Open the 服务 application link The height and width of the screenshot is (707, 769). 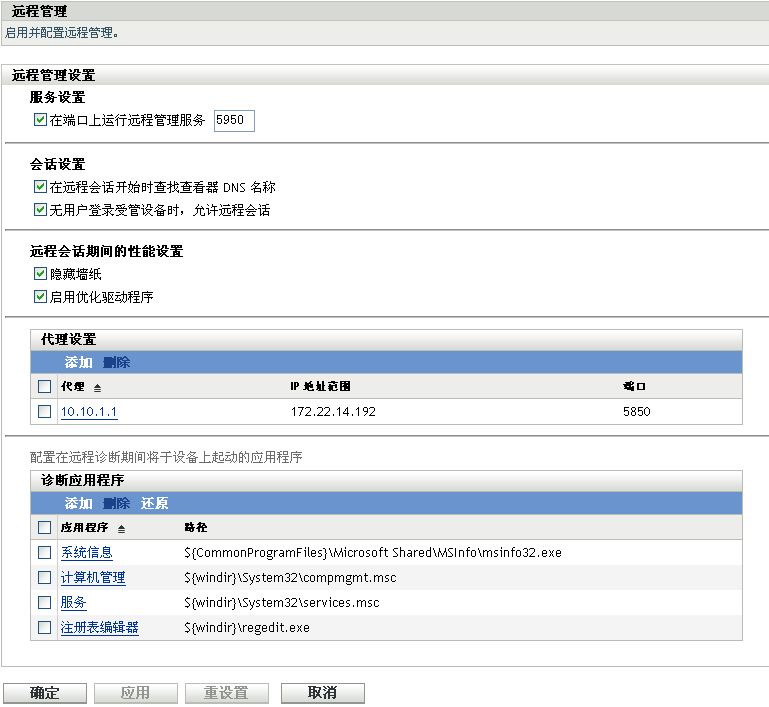coord(74,603)
